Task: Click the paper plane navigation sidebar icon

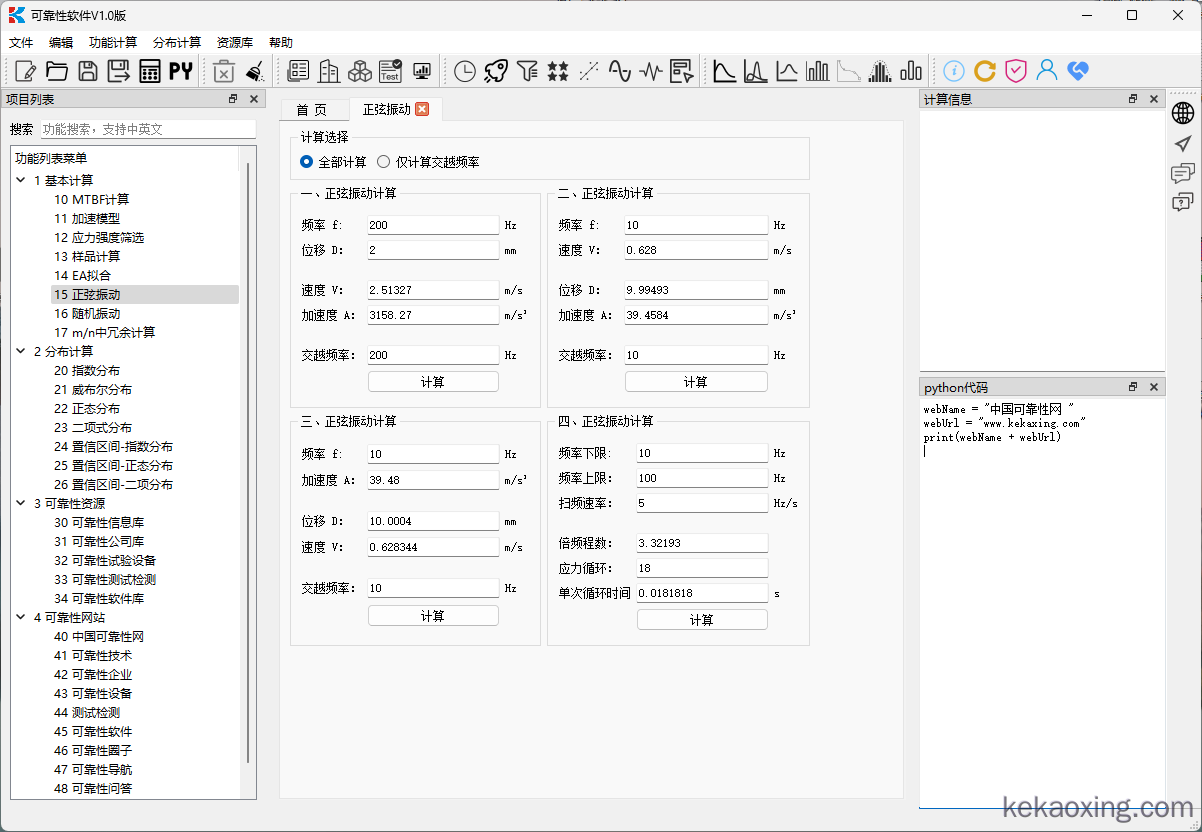Action: [1183, 143]
